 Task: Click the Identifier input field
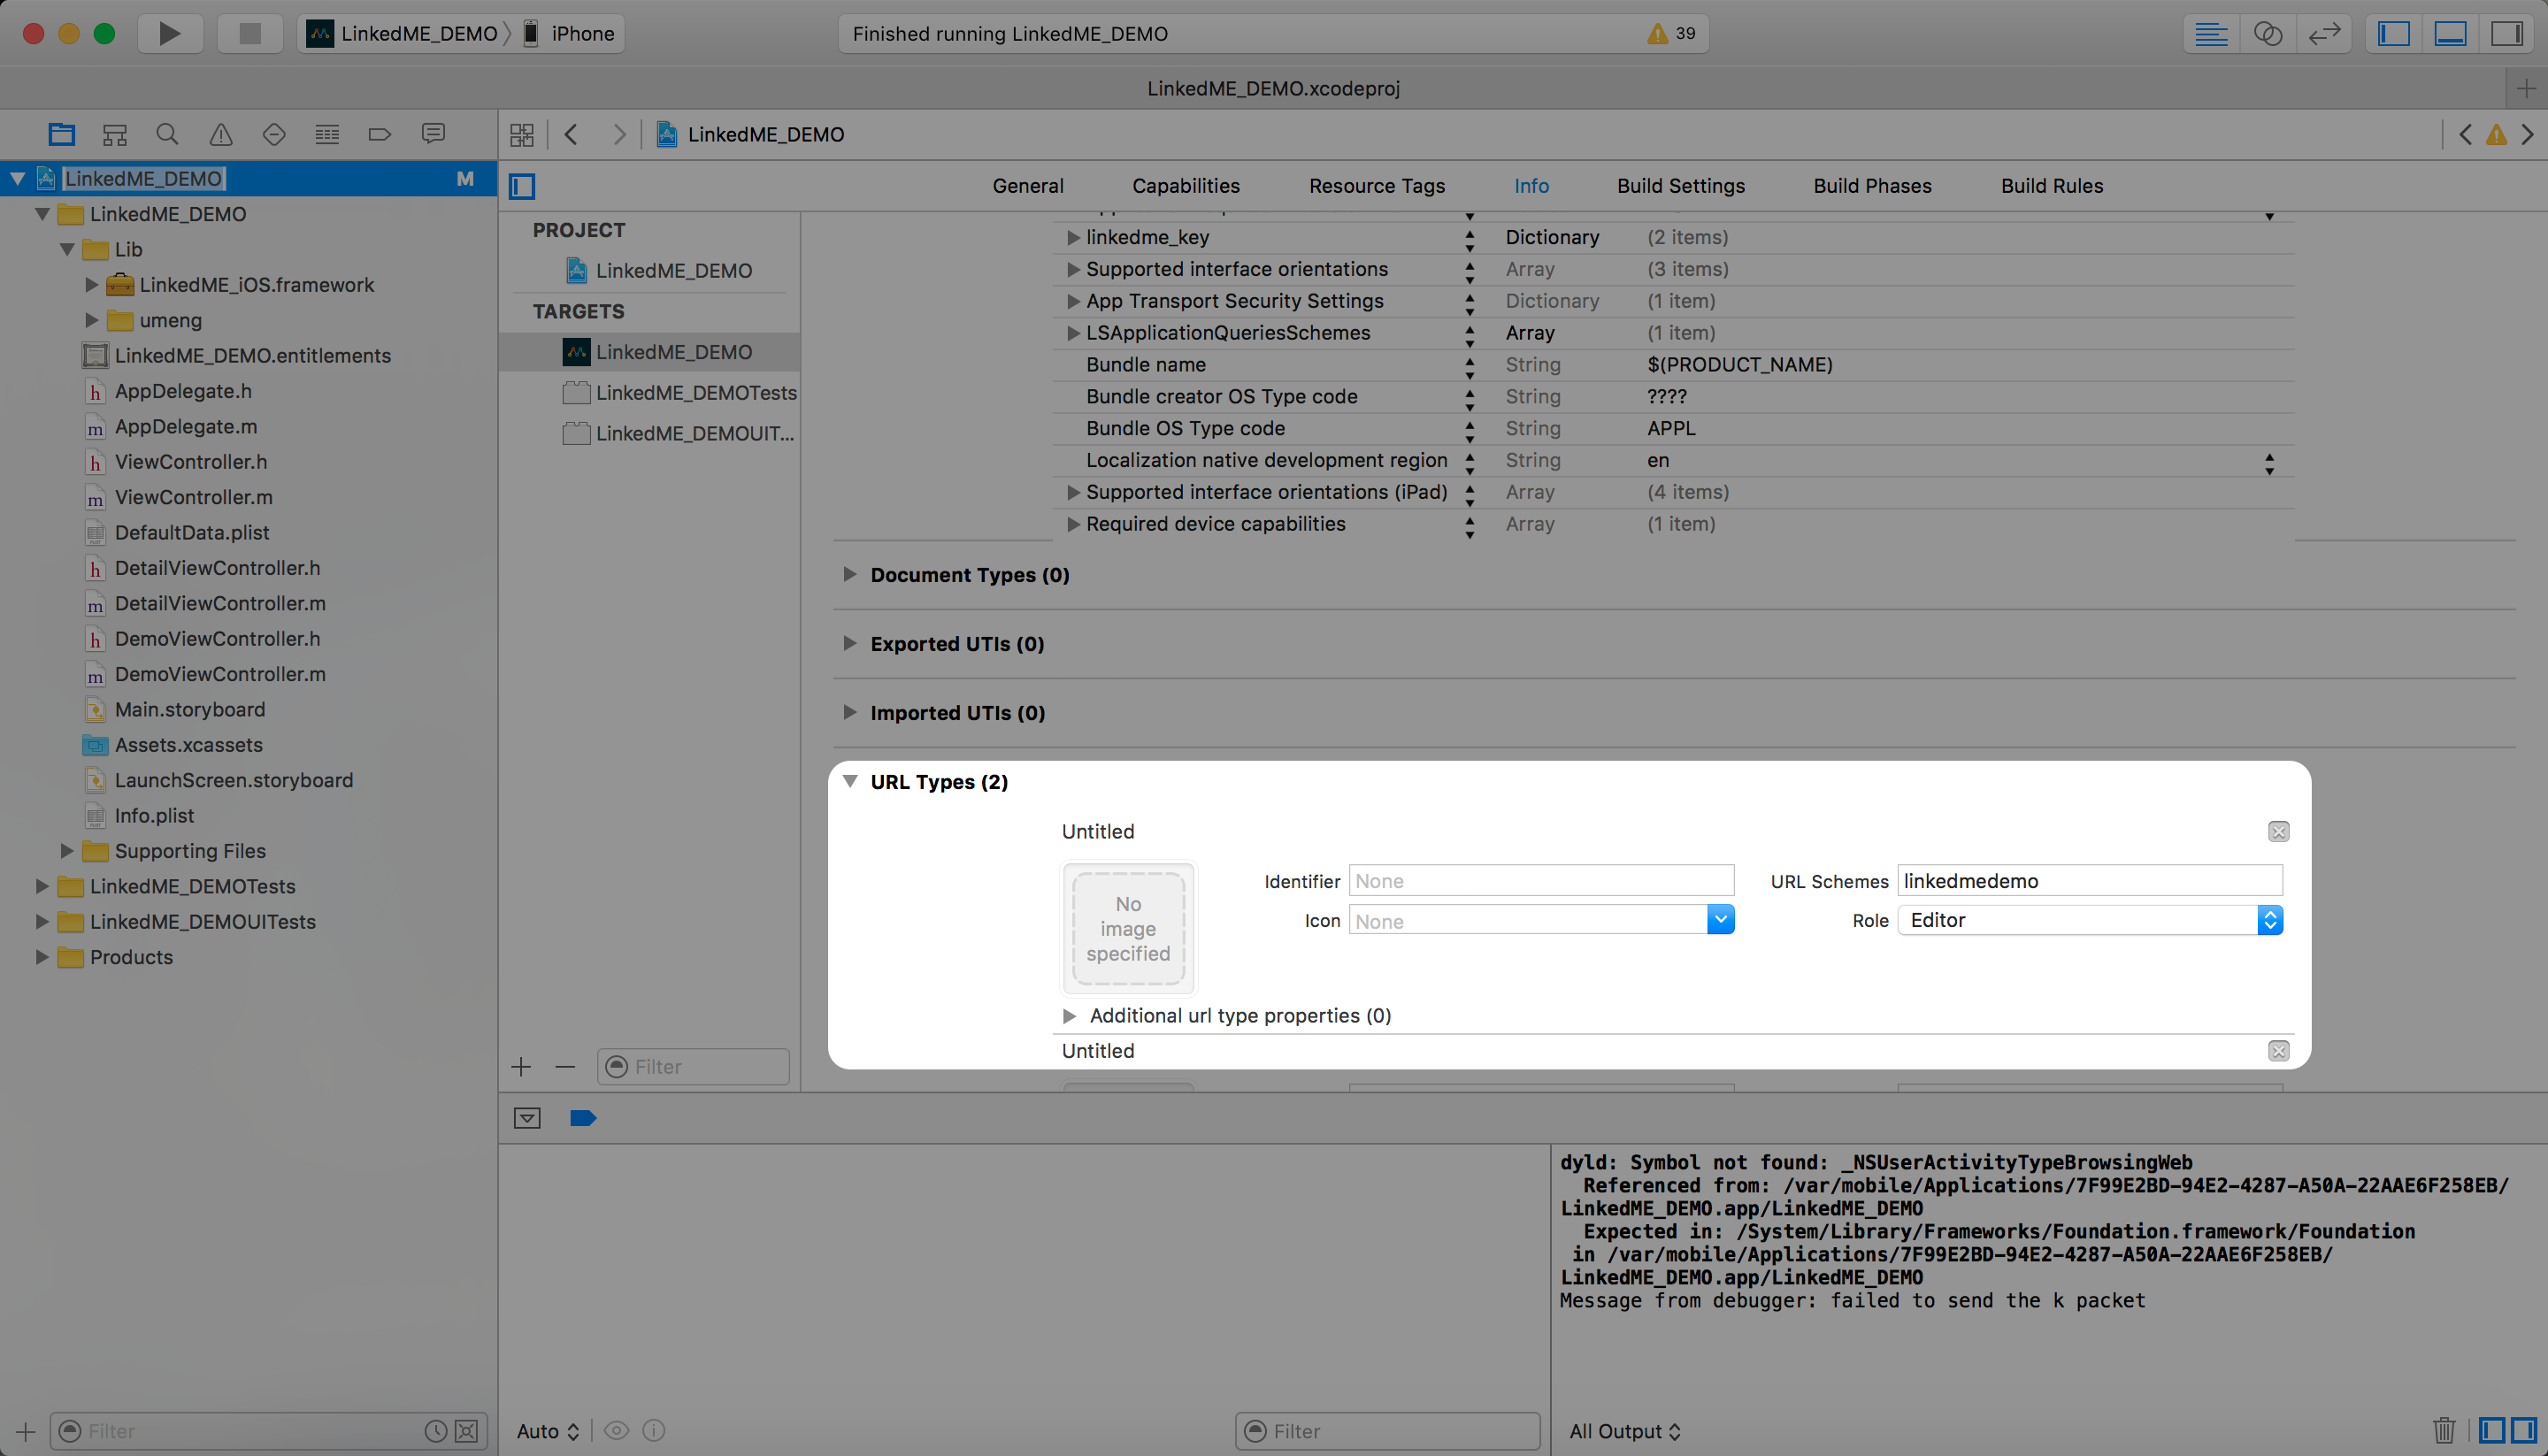tap(1541, 881)
